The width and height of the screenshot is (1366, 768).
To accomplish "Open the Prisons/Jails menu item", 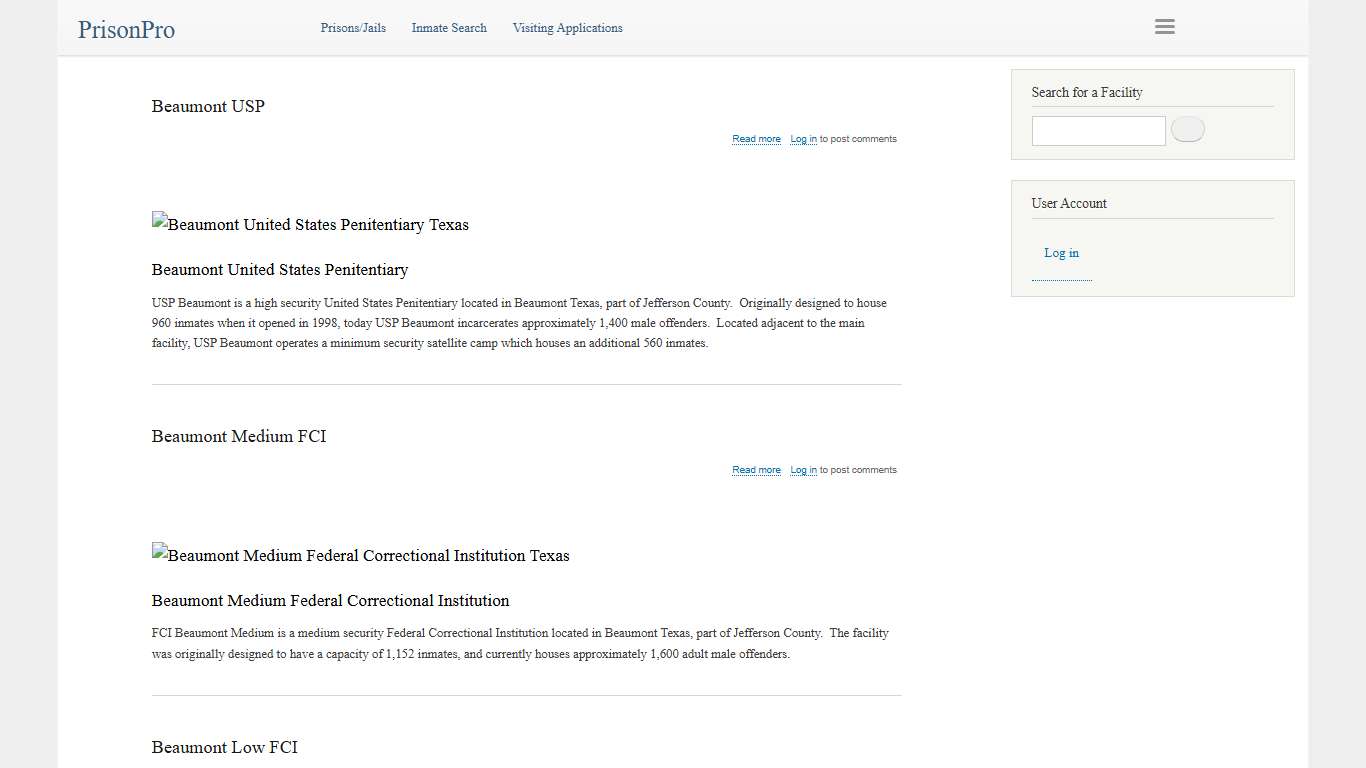I will click(x=353, y=28).
